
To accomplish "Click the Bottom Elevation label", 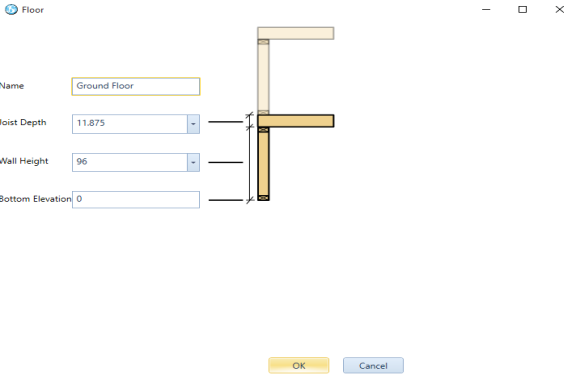I will pyautogui.click(x=35, y=199).
